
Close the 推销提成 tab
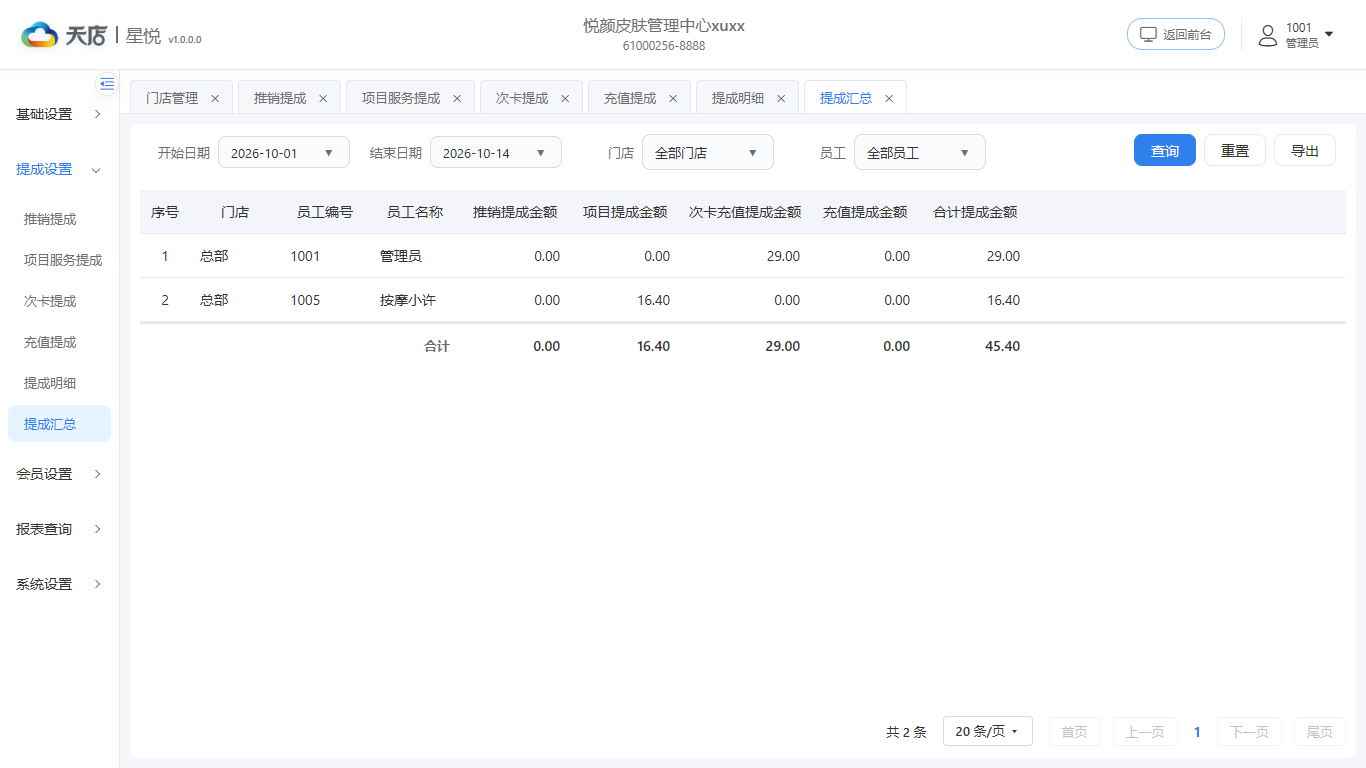(323, 98)
